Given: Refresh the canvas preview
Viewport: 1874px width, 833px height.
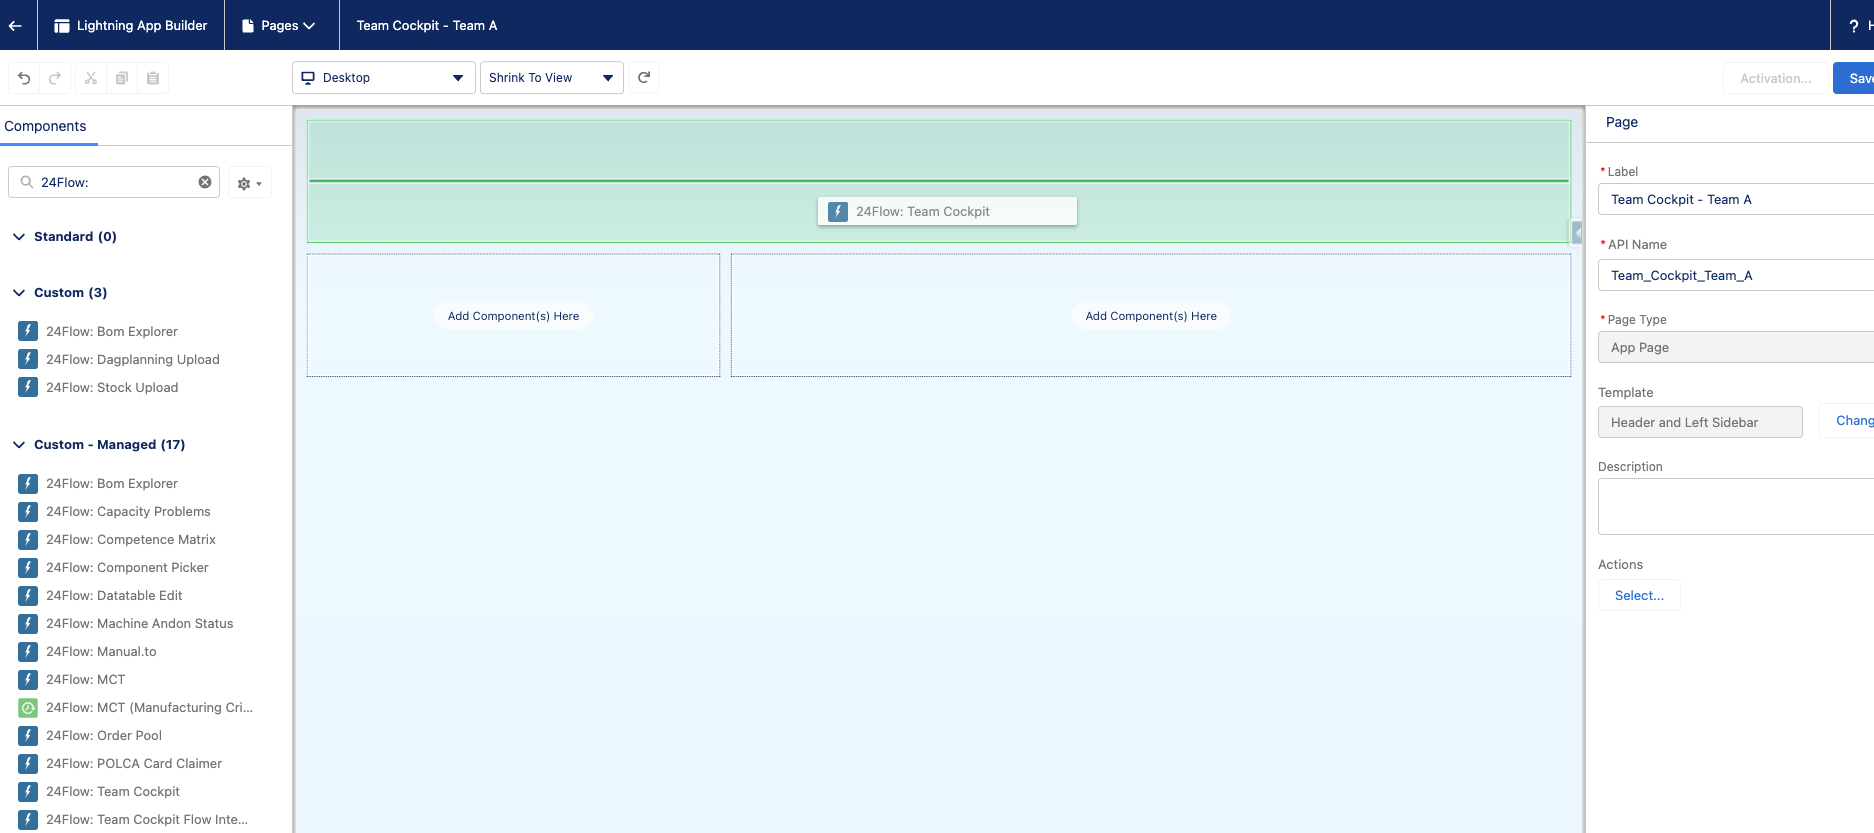Looking at the screenshot, I should coord(644,78).
